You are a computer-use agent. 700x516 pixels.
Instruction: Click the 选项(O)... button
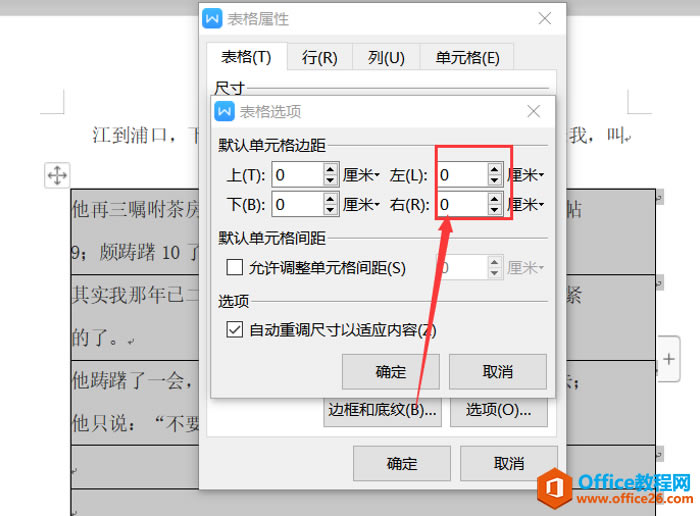coord(499,411)
